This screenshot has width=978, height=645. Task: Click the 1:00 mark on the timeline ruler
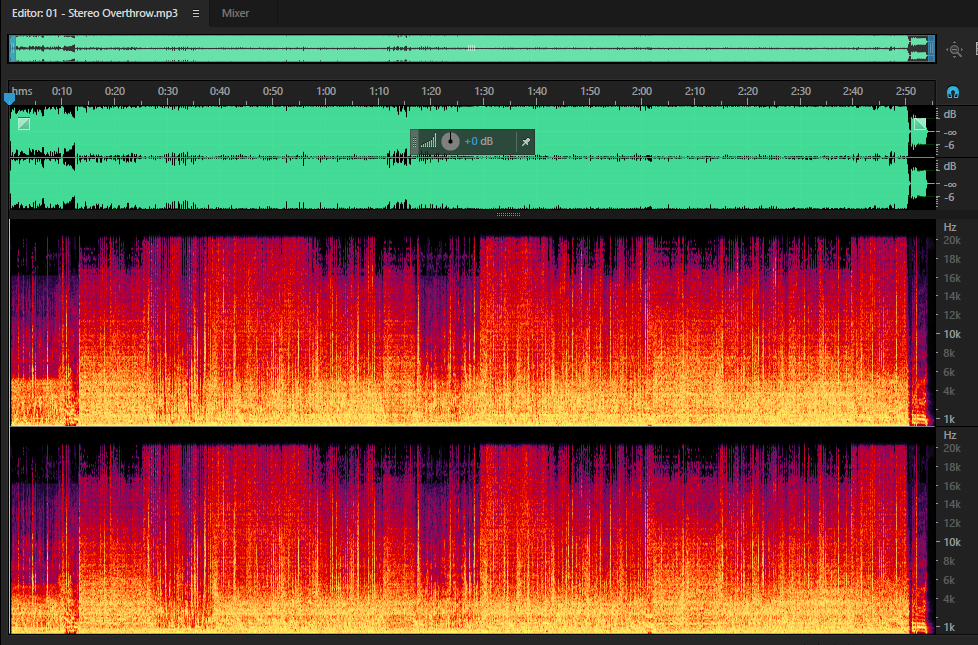pyautogui.click(x=326, y=91)
